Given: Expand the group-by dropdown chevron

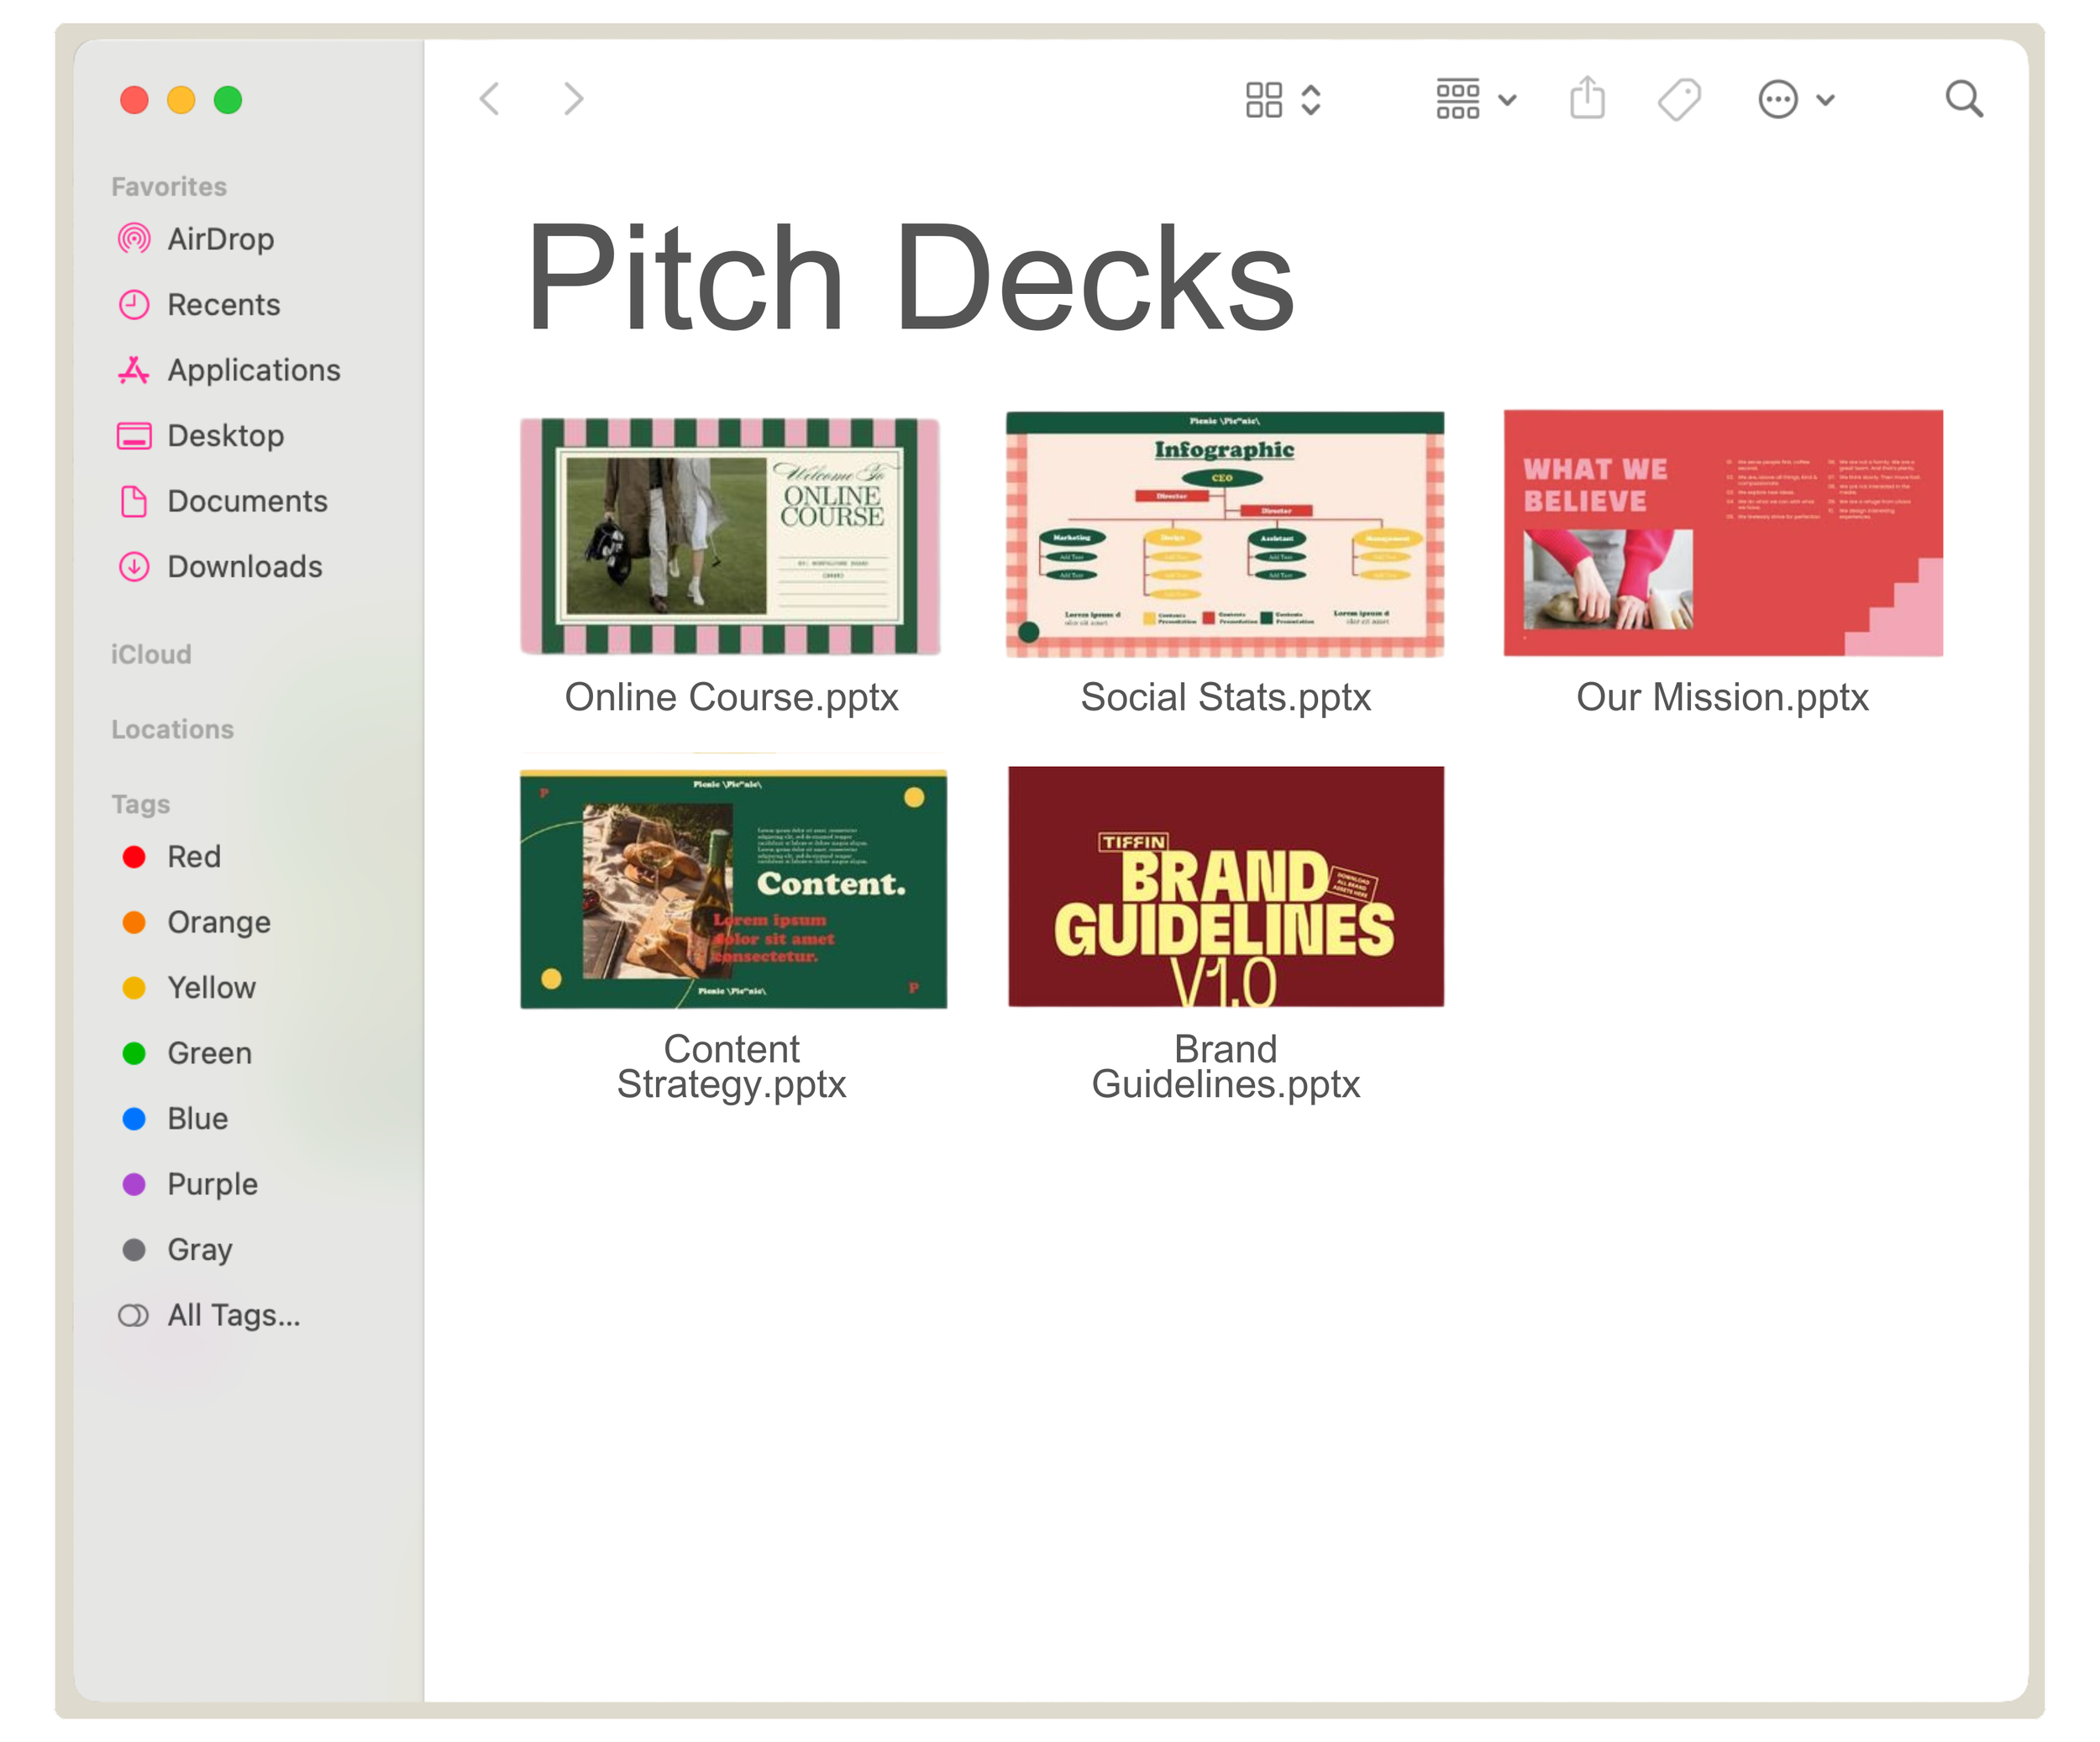Looking at the screenshot, I should tap(1508, 99).
